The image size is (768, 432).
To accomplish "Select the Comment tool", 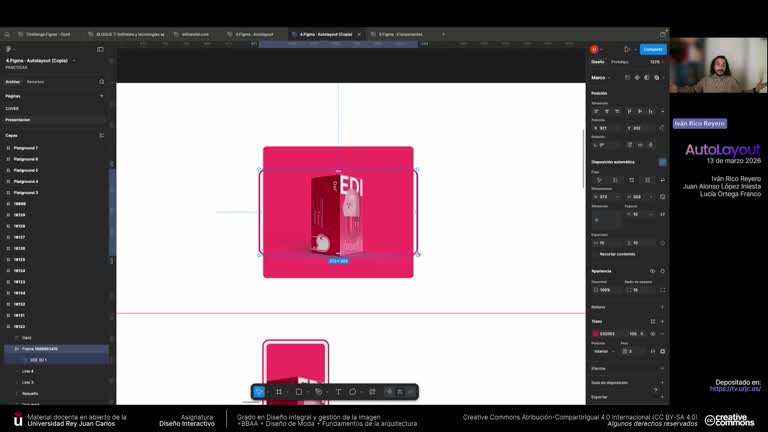I will pos(353,392).
